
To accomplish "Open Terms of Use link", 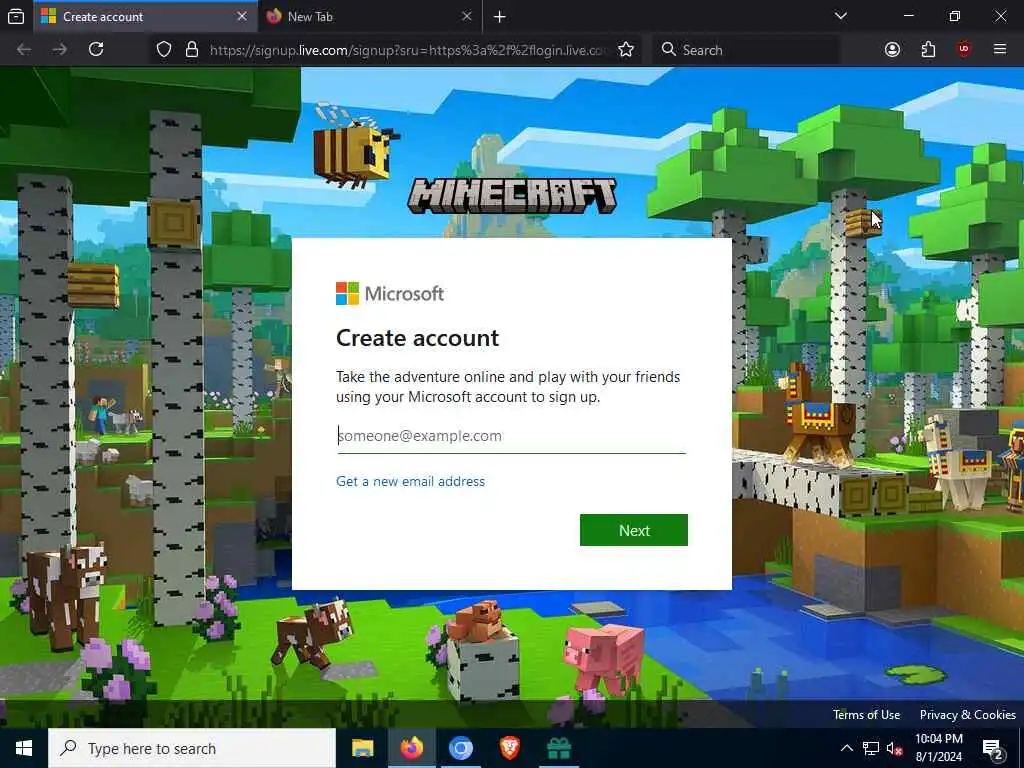I will tap(866, 715).
